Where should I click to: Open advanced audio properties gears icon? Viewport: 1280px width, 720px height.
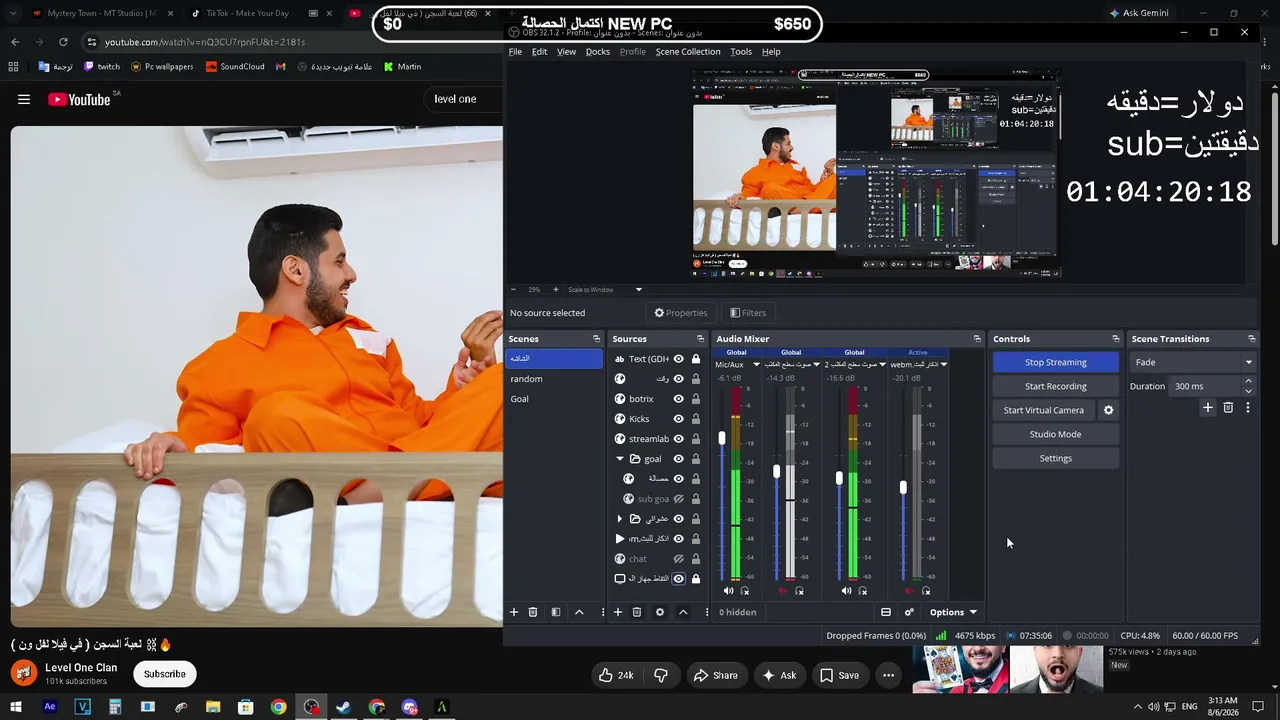(x=909, y=612)
